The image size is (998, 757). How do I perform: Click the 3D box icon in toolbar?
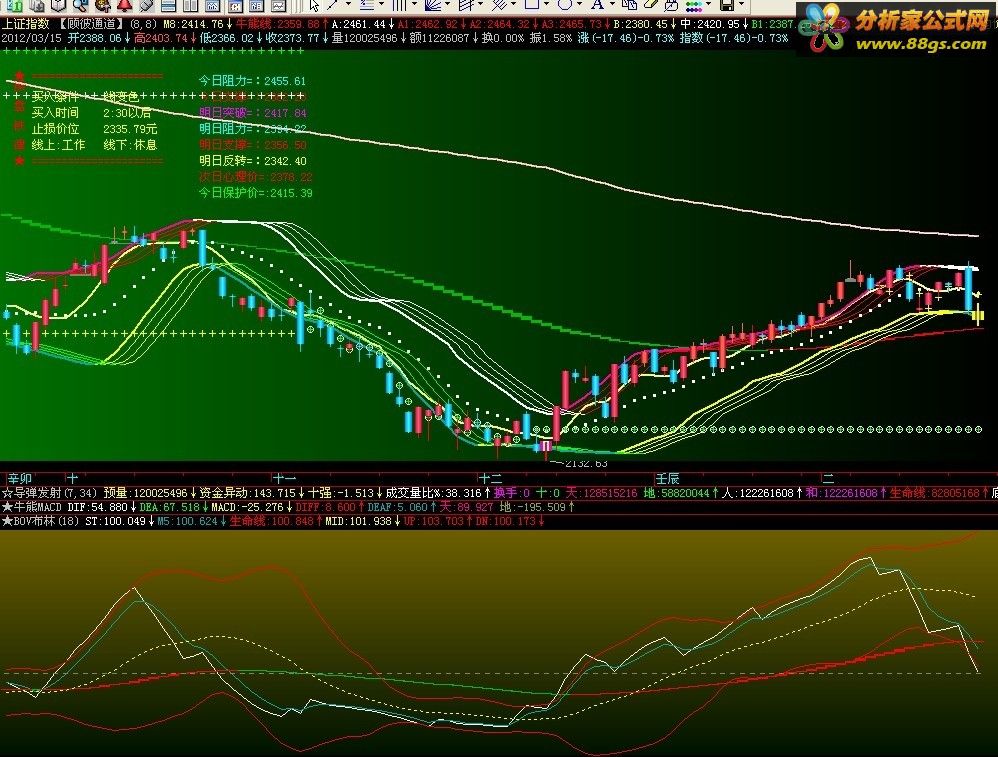pyautogui.click(x=58, y=6)
